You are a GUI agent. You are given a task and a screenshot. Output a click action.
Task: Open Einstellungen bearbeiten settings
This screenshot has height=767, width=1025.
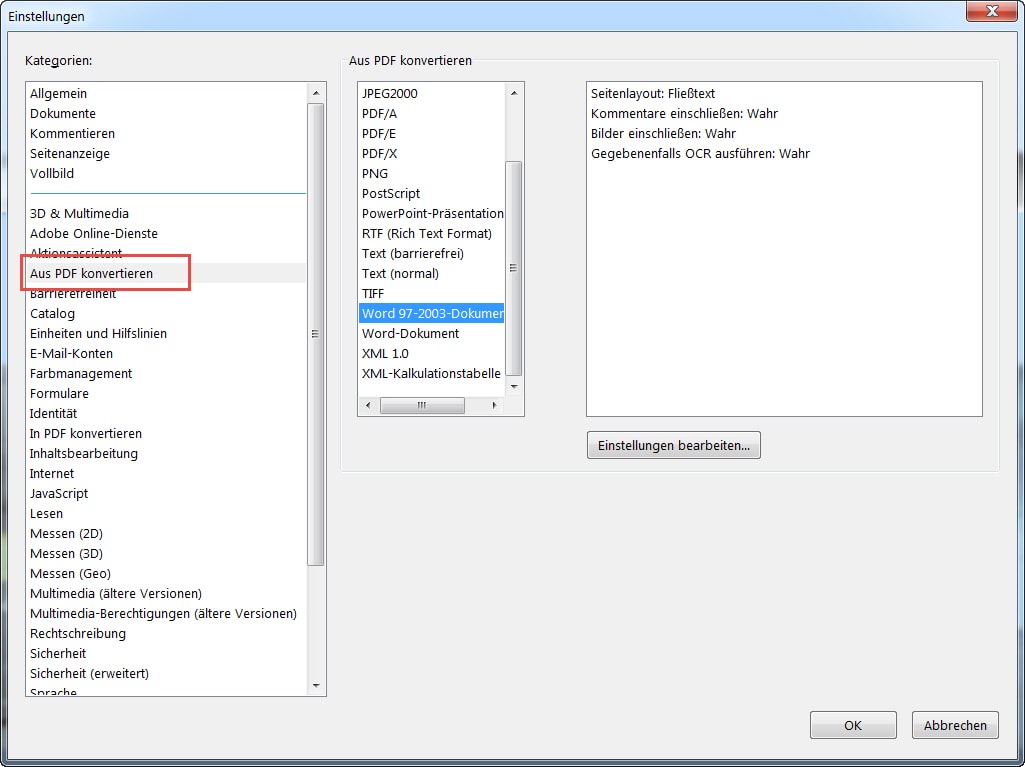[673, 445]
